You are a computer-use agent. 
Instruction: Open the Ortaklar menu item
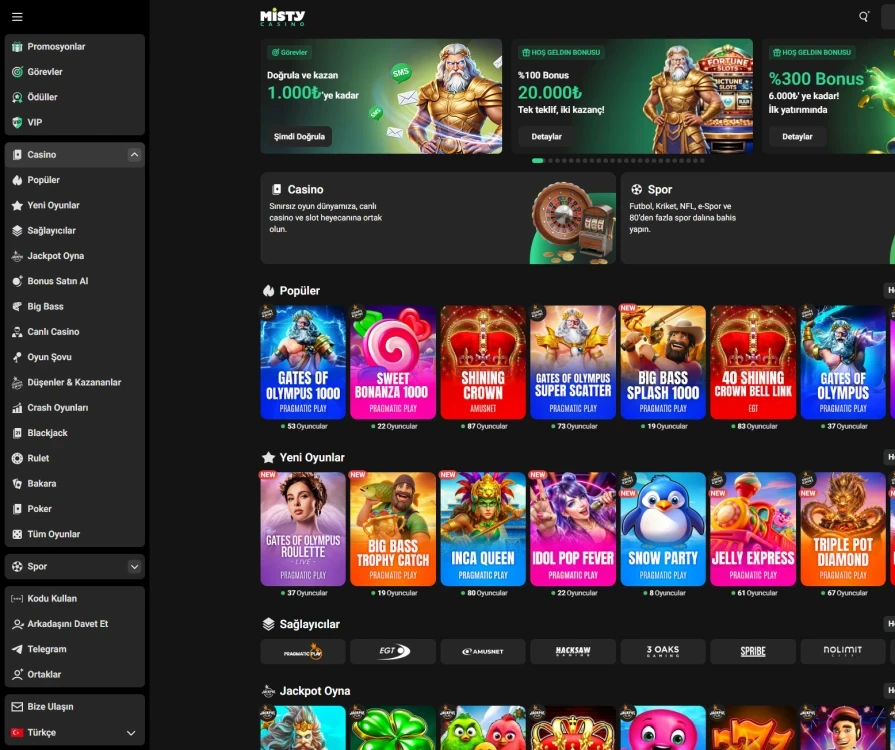tap(75, 675)
